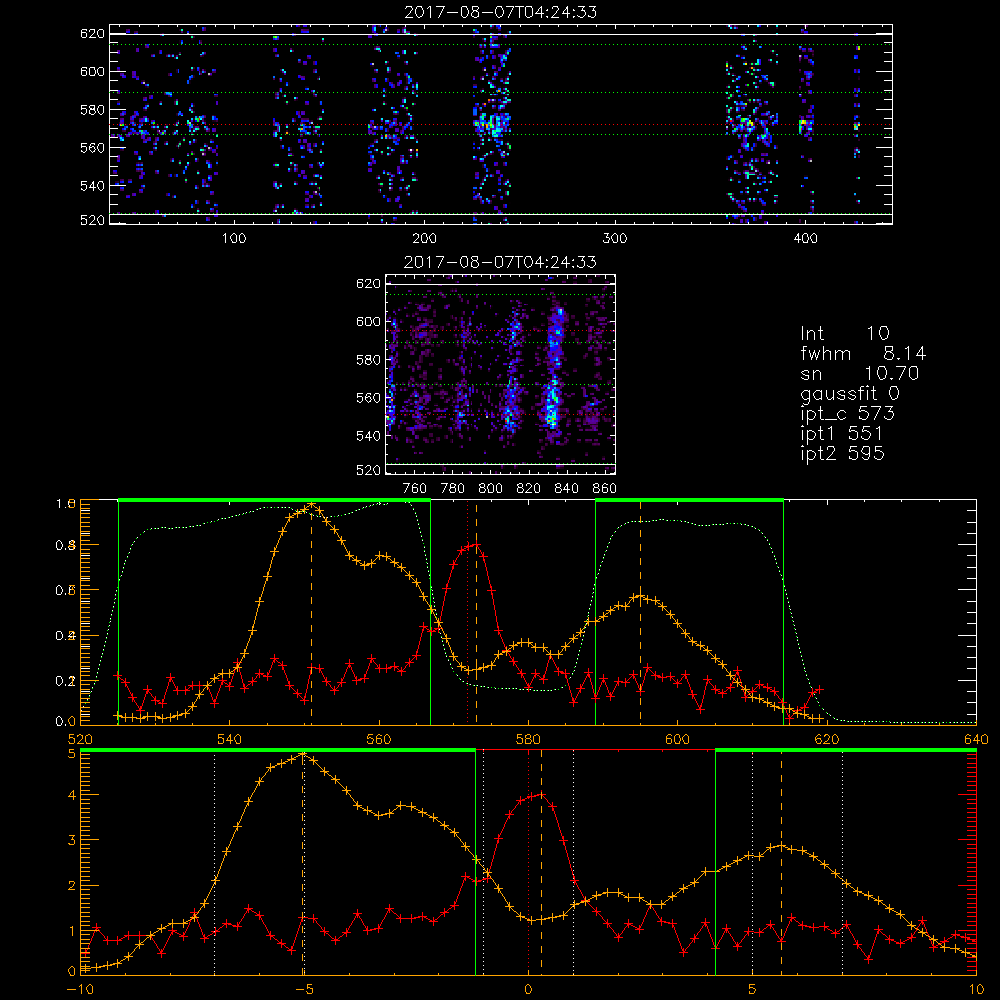Click x-axis label 800 on middle image

click(490, 489)
